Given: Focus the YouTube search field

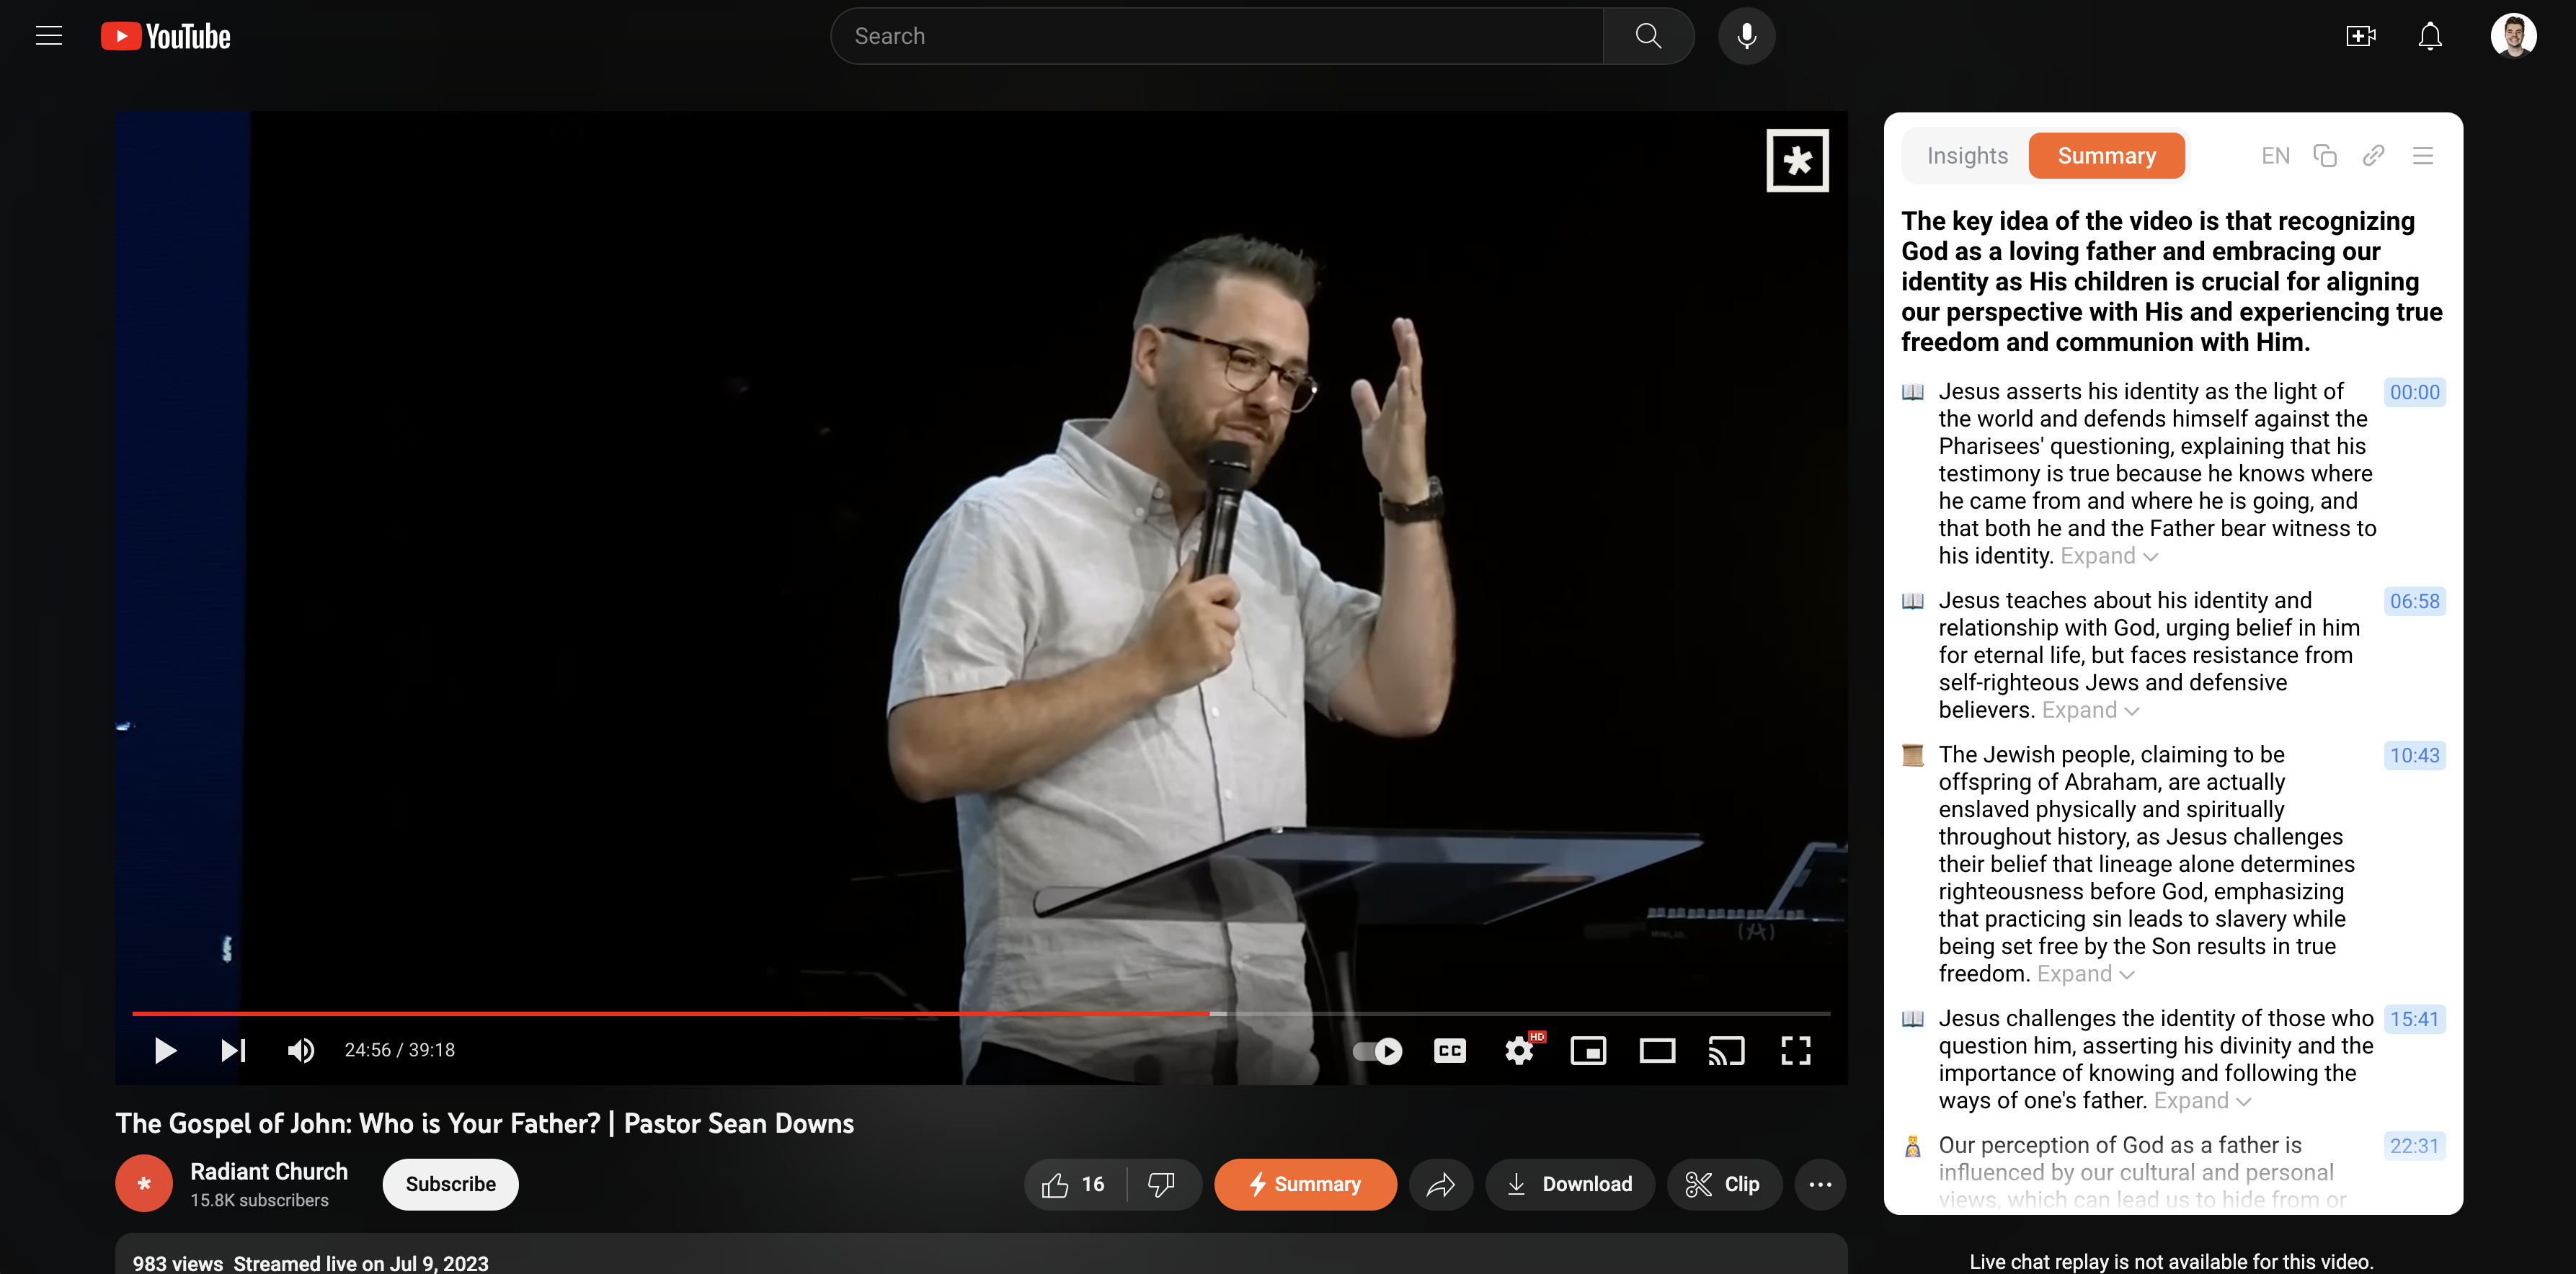Looking at the screenshot, I should tap(1217, 36).
